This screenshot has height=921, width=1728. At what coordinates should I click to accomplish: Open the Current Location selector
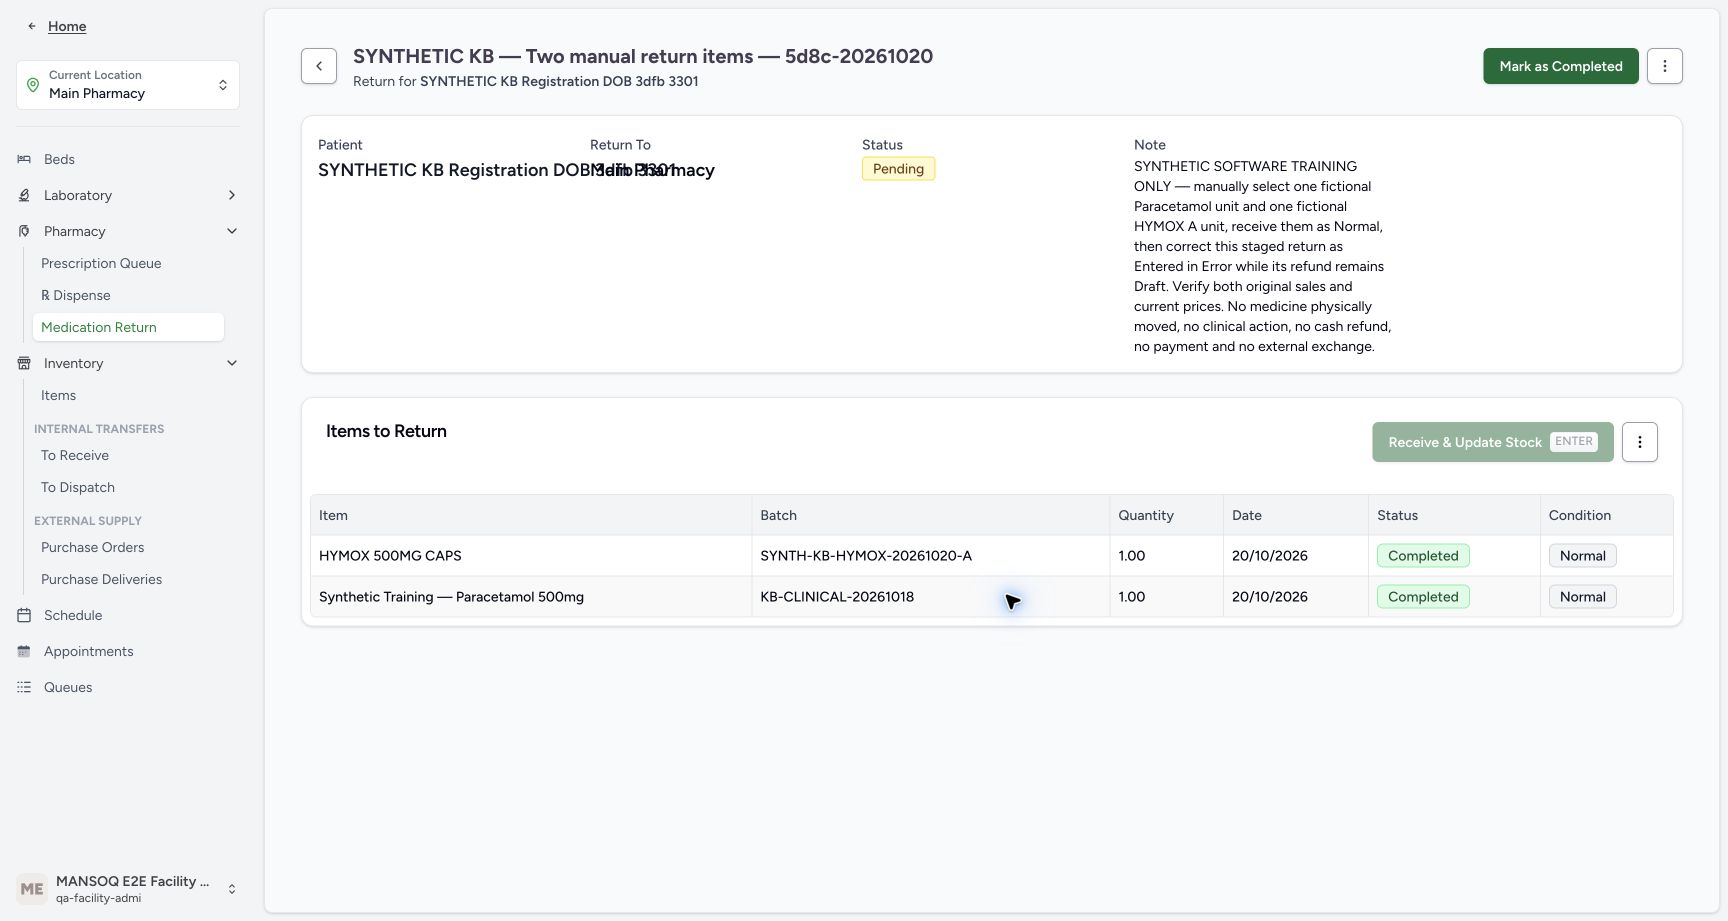tap(128, 85)
